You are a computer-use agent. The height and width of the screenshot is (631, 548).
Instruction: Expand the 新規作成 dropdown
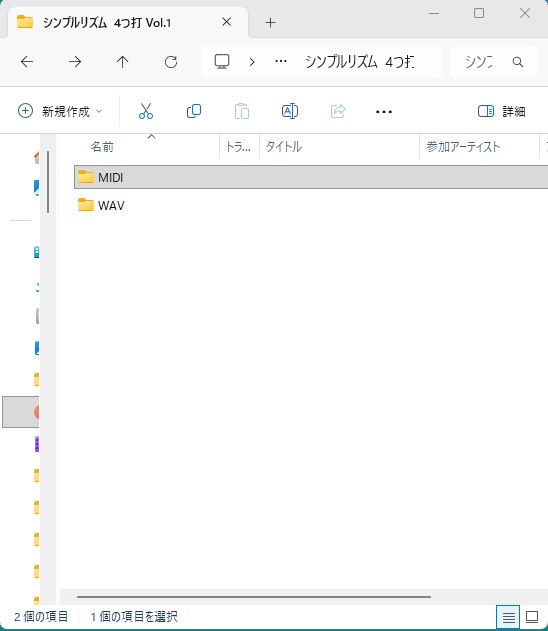(60, 111)
